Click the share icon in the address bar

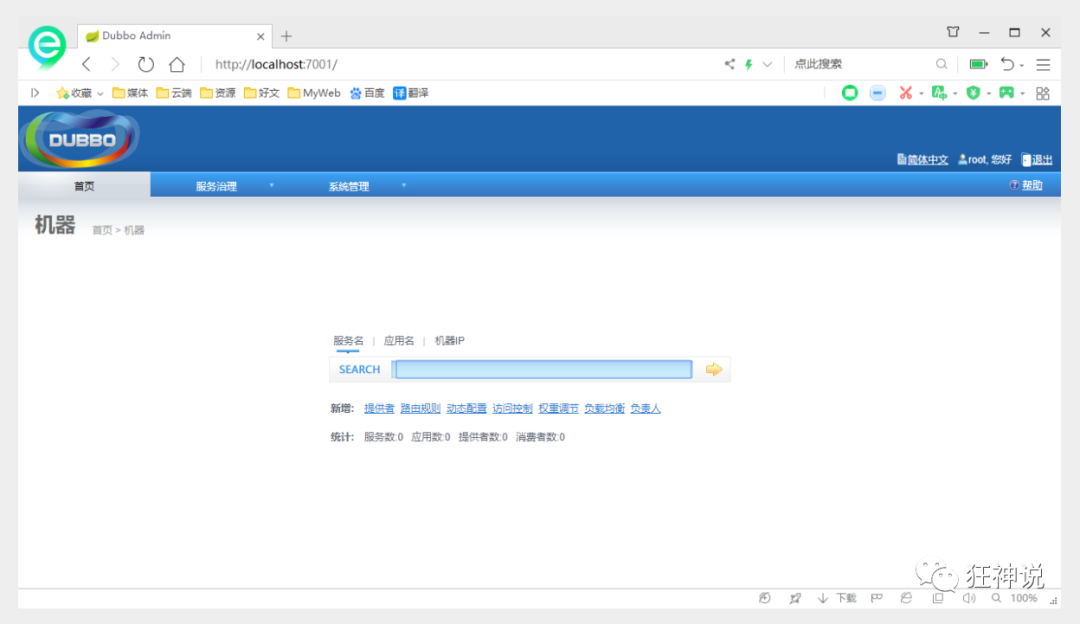pyautogui.click(x=729, y=64)
